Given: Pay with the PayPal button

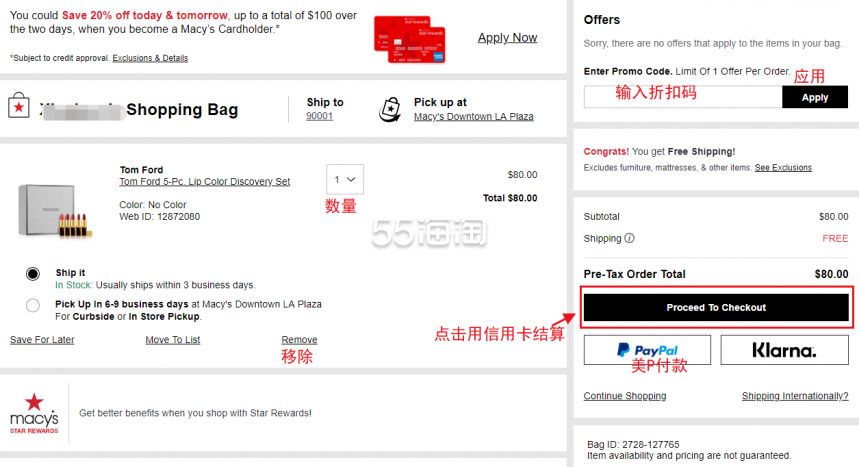Looking at the screenshot, I should click(x=647, y=350).
